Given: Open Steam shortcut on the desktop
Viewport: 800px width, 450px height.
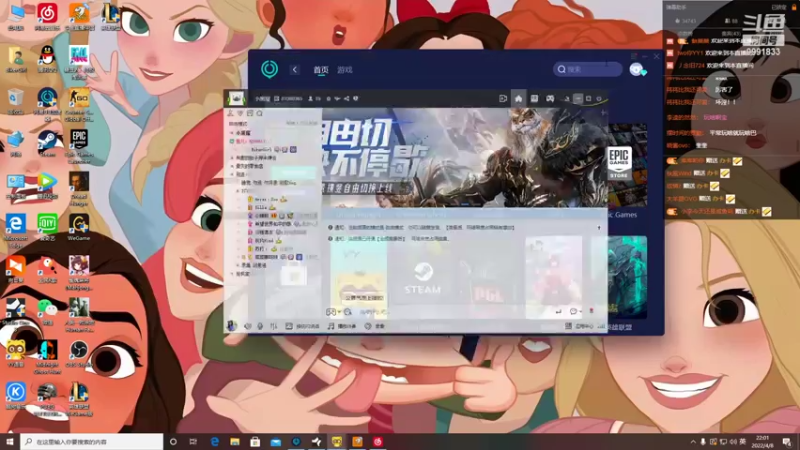Looking at the screenshot, I should (x=47, y=143).
